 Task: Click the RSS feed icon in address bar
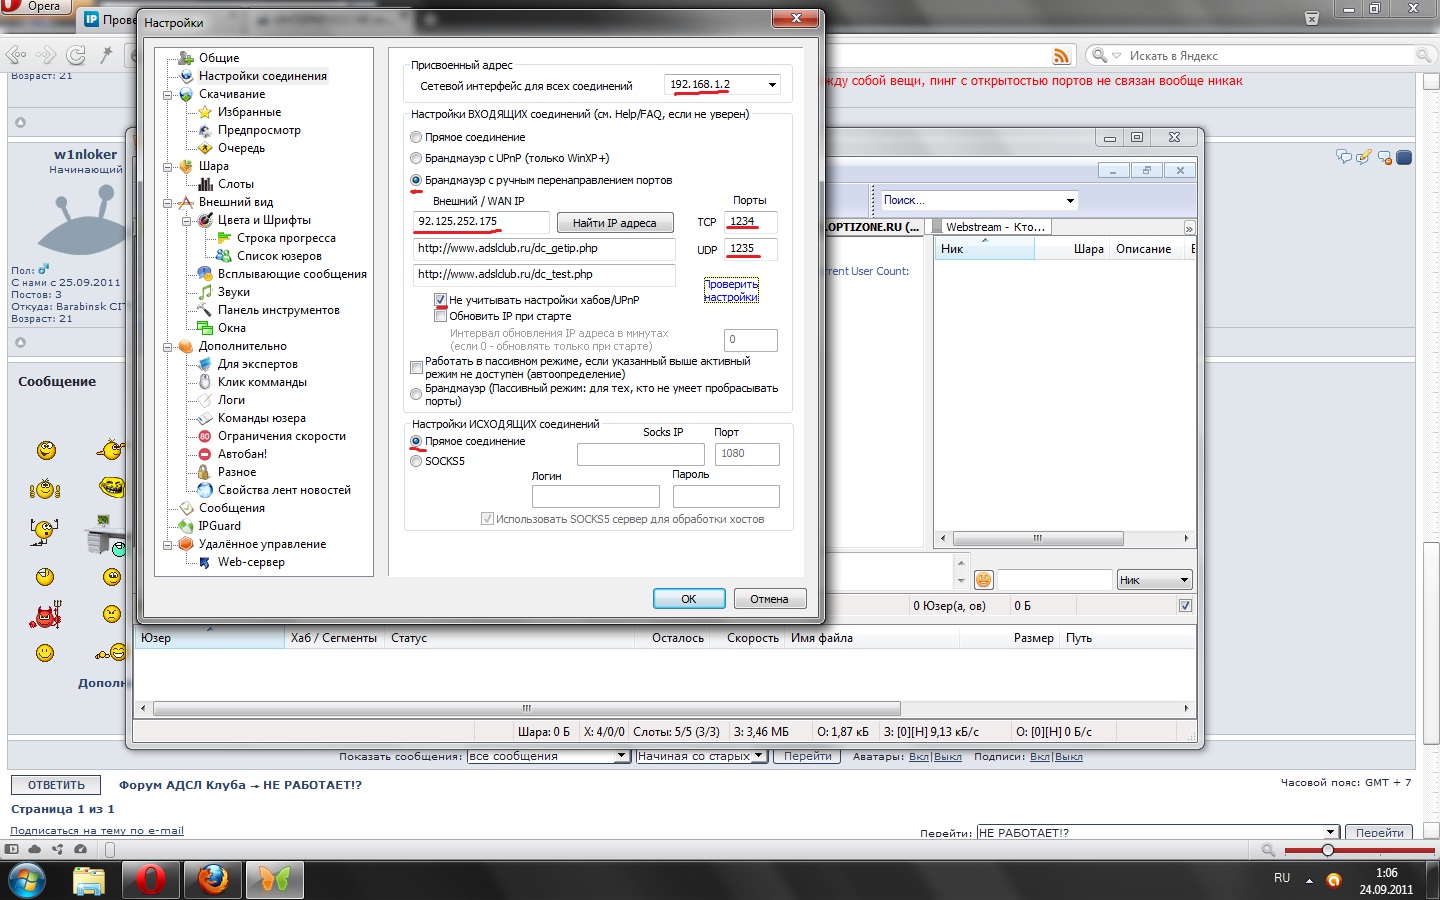(1061, 56)
